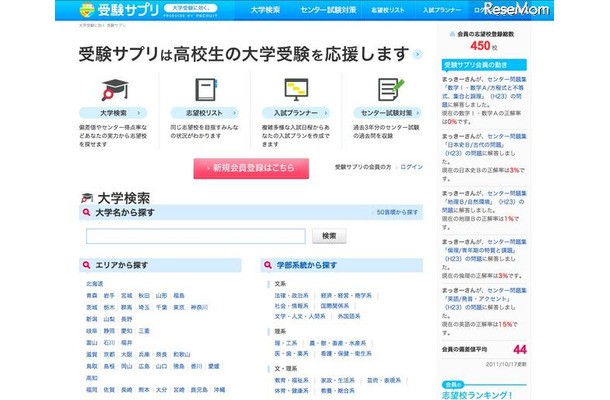Open 志望校リスト in the top navigation bar
The height and width of the screenshot is (400, 610).
point(387,11)
